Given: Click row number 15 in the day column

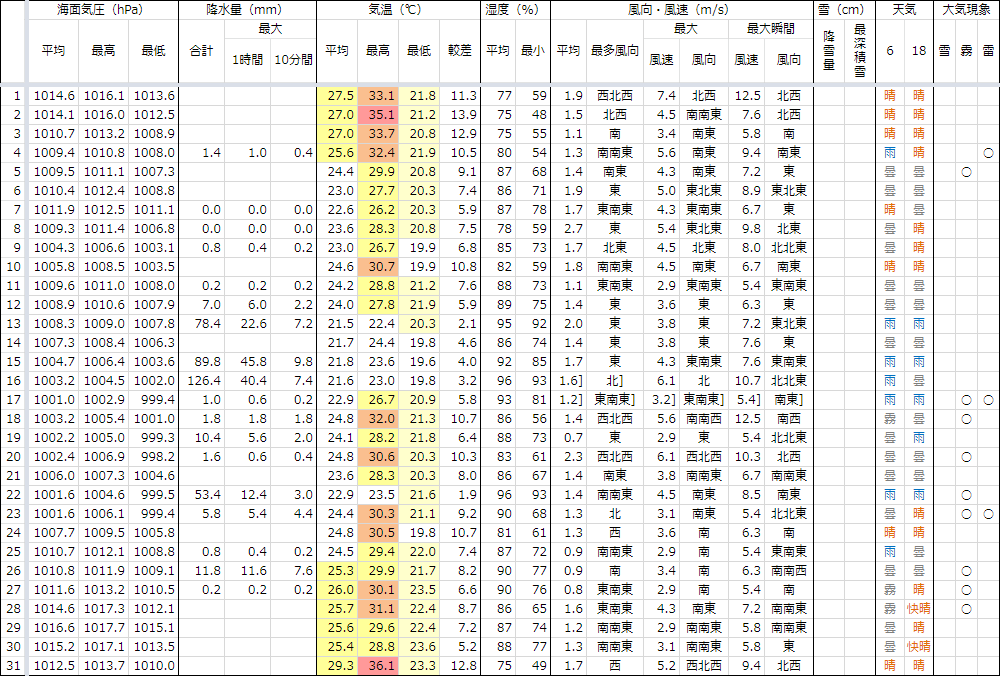Looking at the screenshot, I should 14,362.
